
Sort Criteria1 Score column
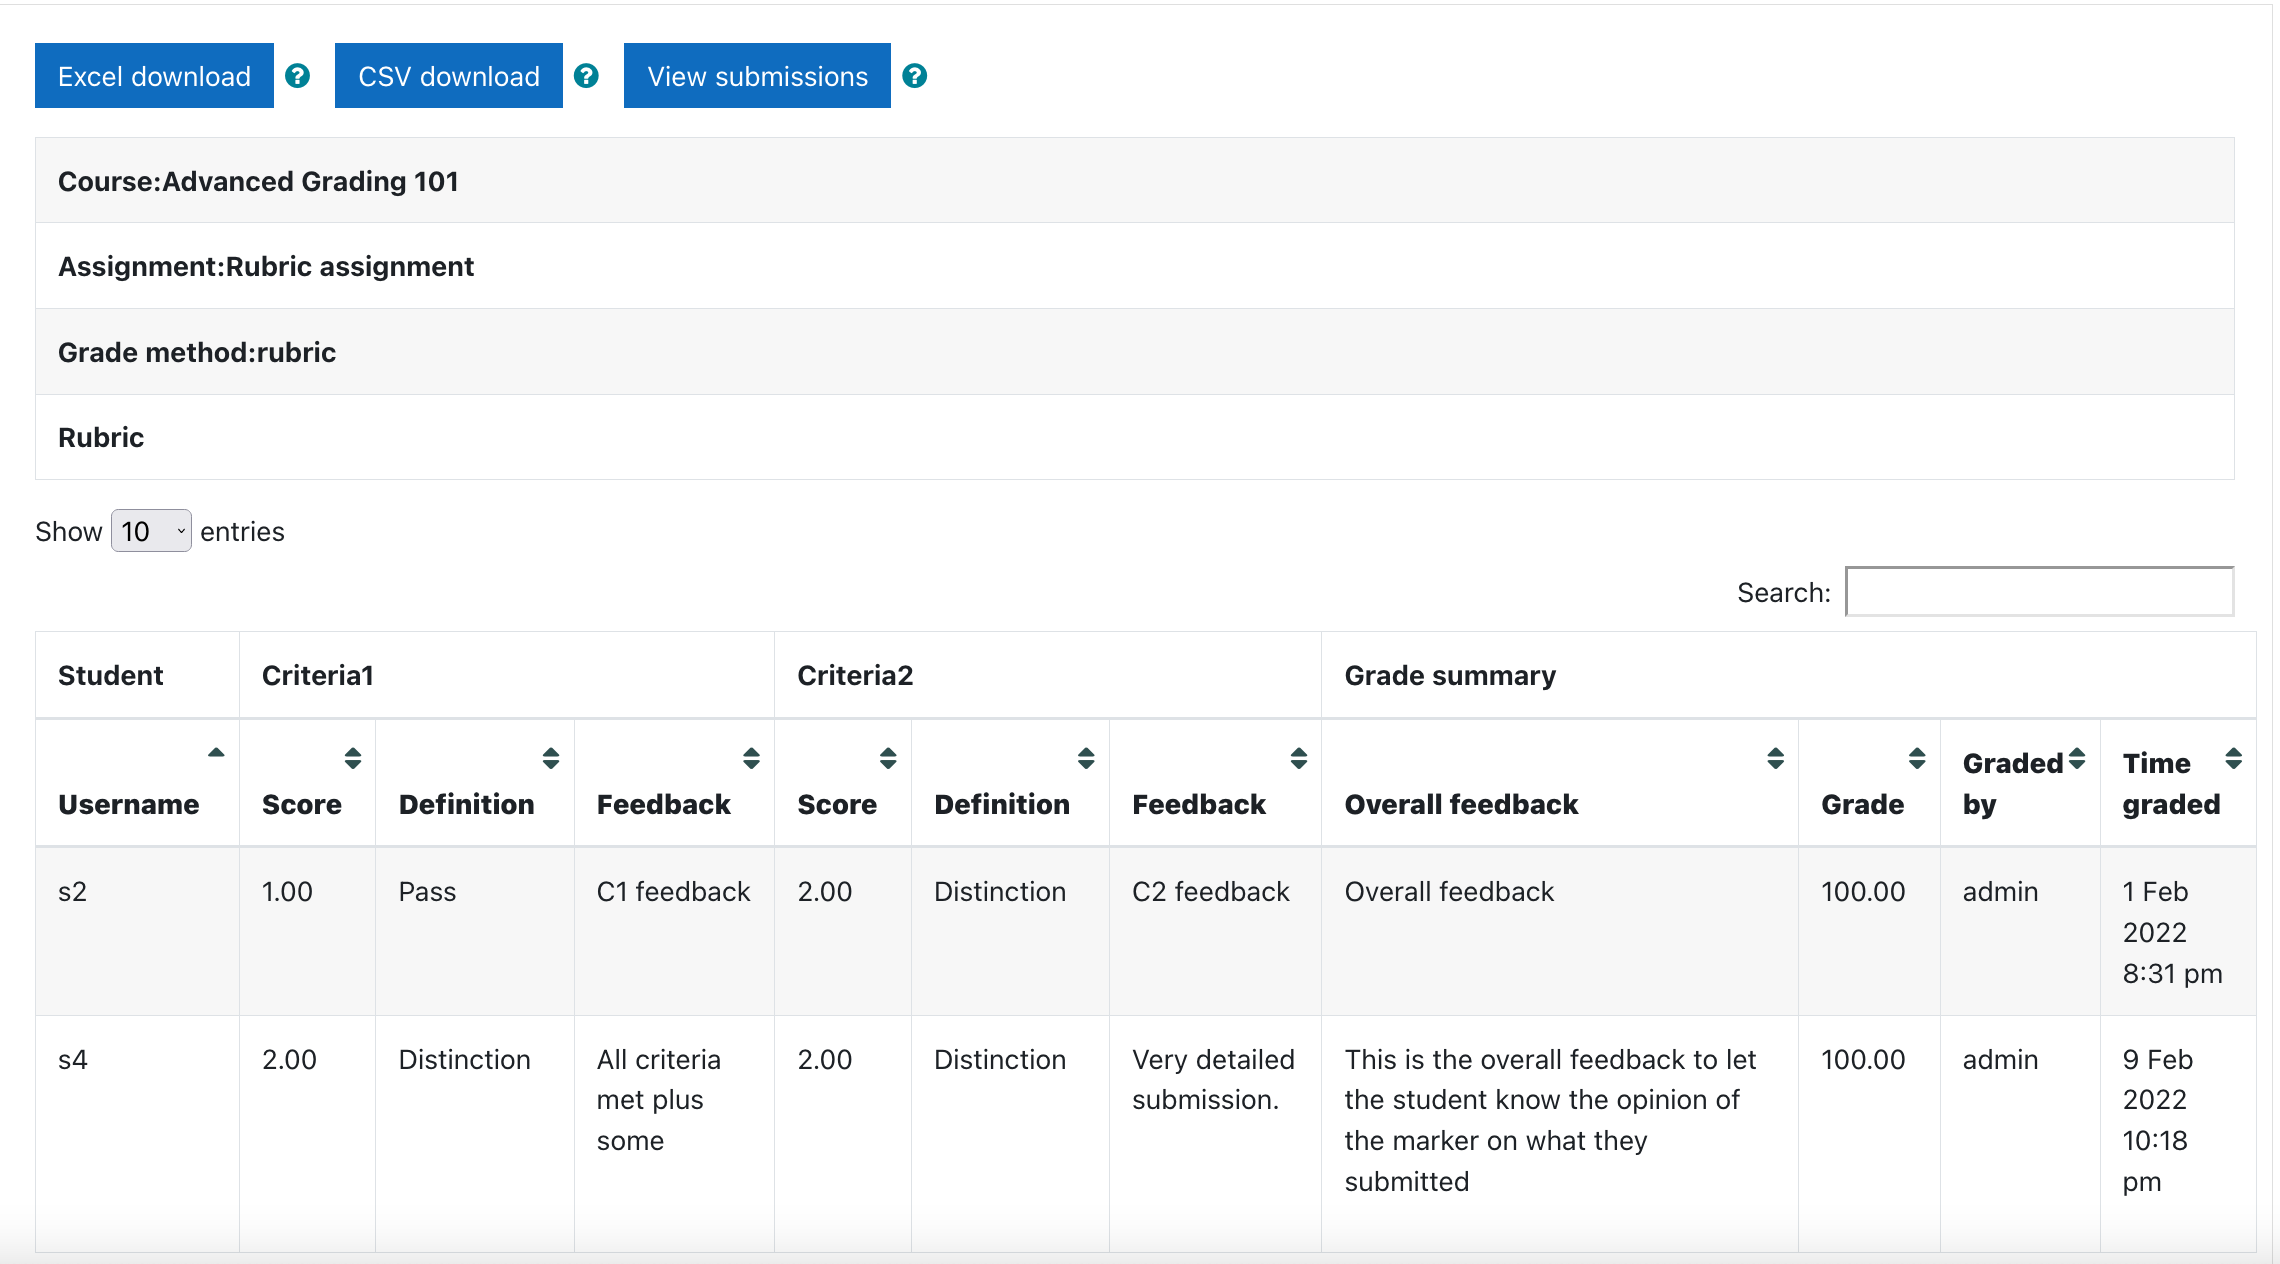pos(353,758)
